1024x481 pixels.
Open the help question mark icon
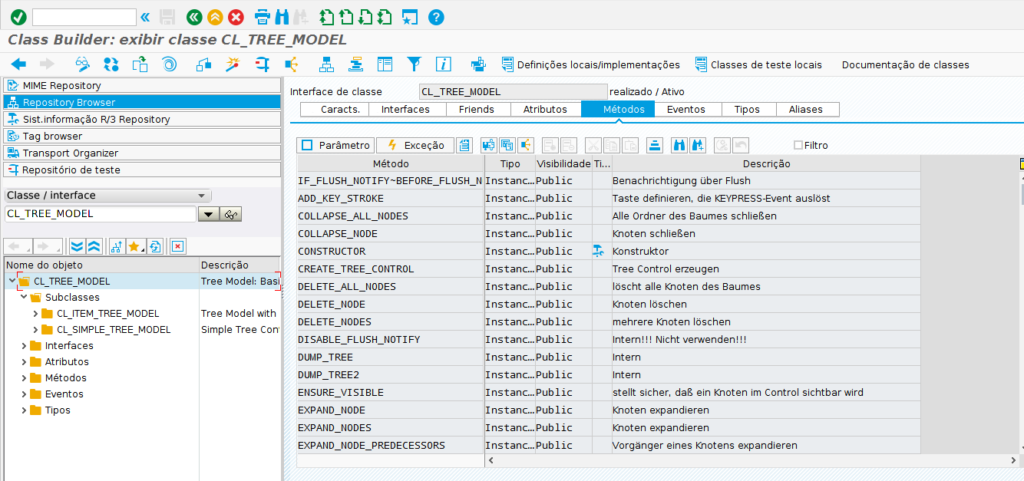pos(436,17)
